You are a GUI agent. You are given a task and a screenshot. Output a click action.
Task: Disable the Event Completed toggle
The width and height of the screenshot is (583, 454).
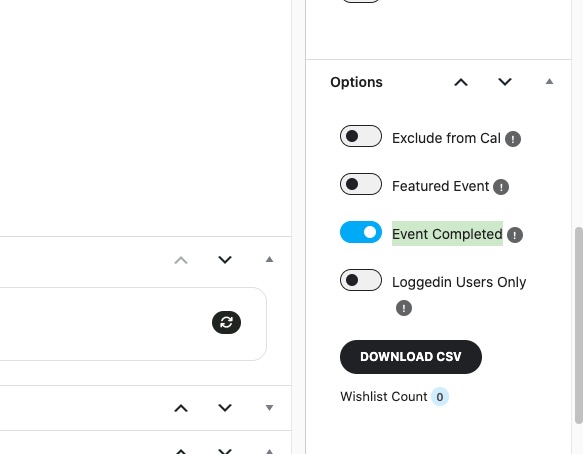coord(361,232)
